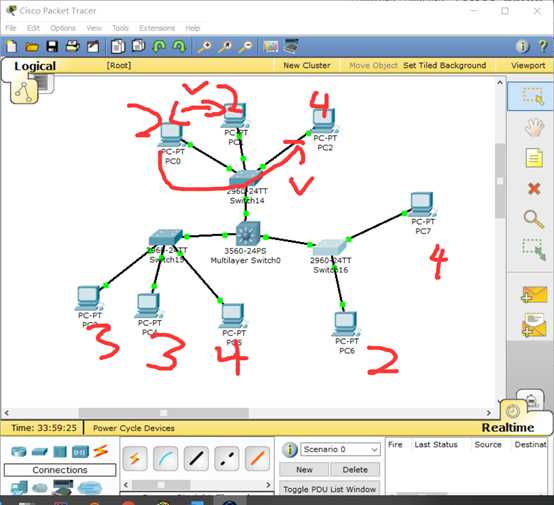Click the Print icon in toolbar
The width and height of the screenshot is (554, 505).
(73, 46)
